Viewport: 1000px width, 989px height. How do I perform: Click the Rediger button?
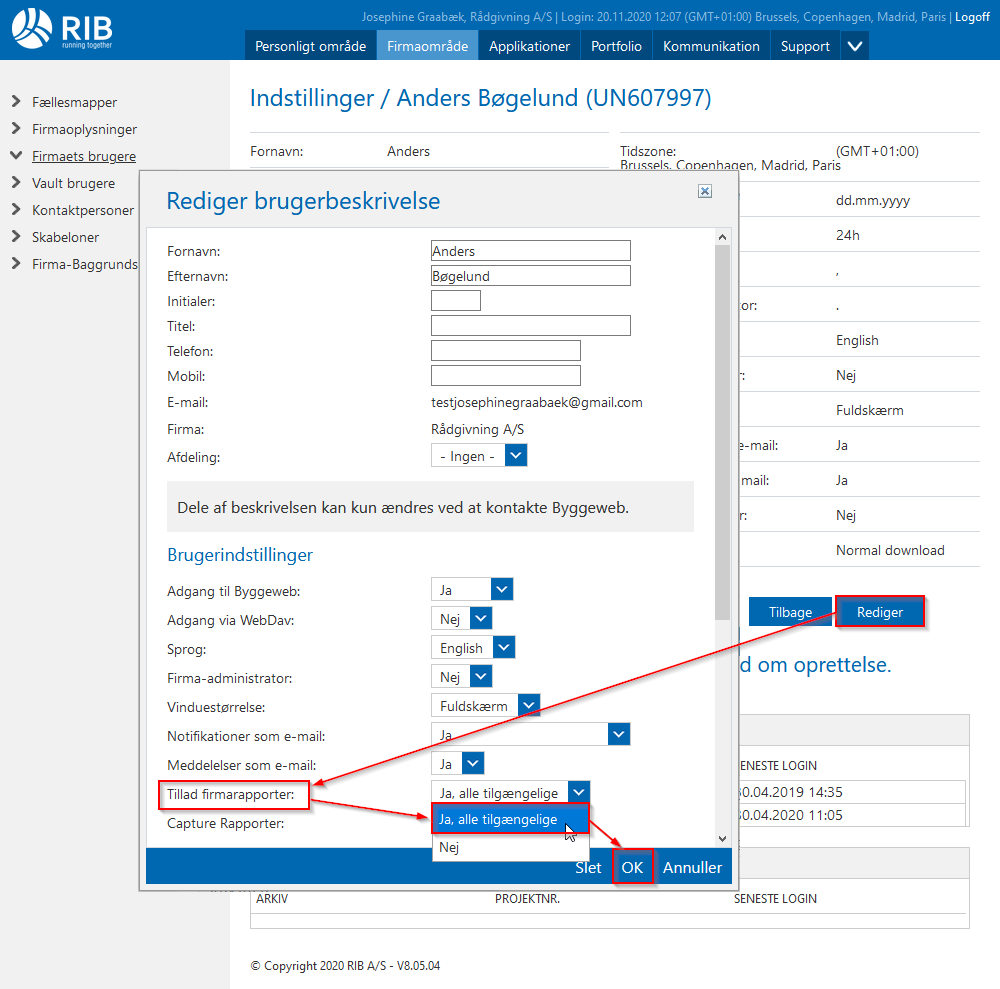point(879,612)
